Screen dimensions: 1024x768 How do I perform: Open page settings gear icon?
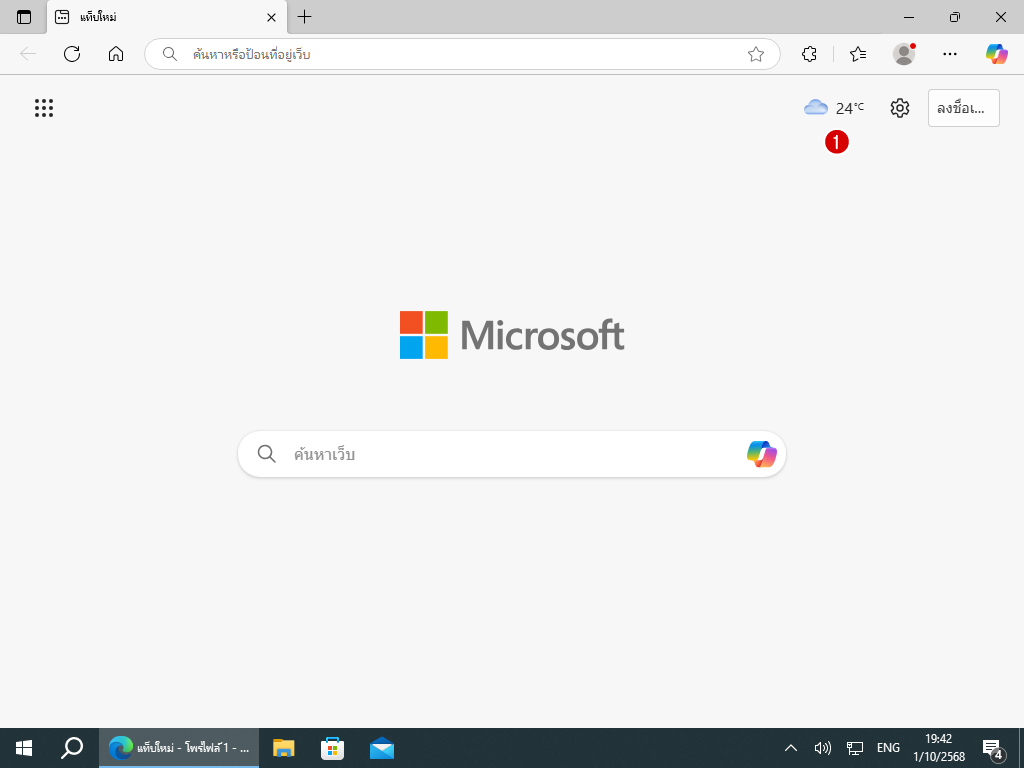click(900, 108)
